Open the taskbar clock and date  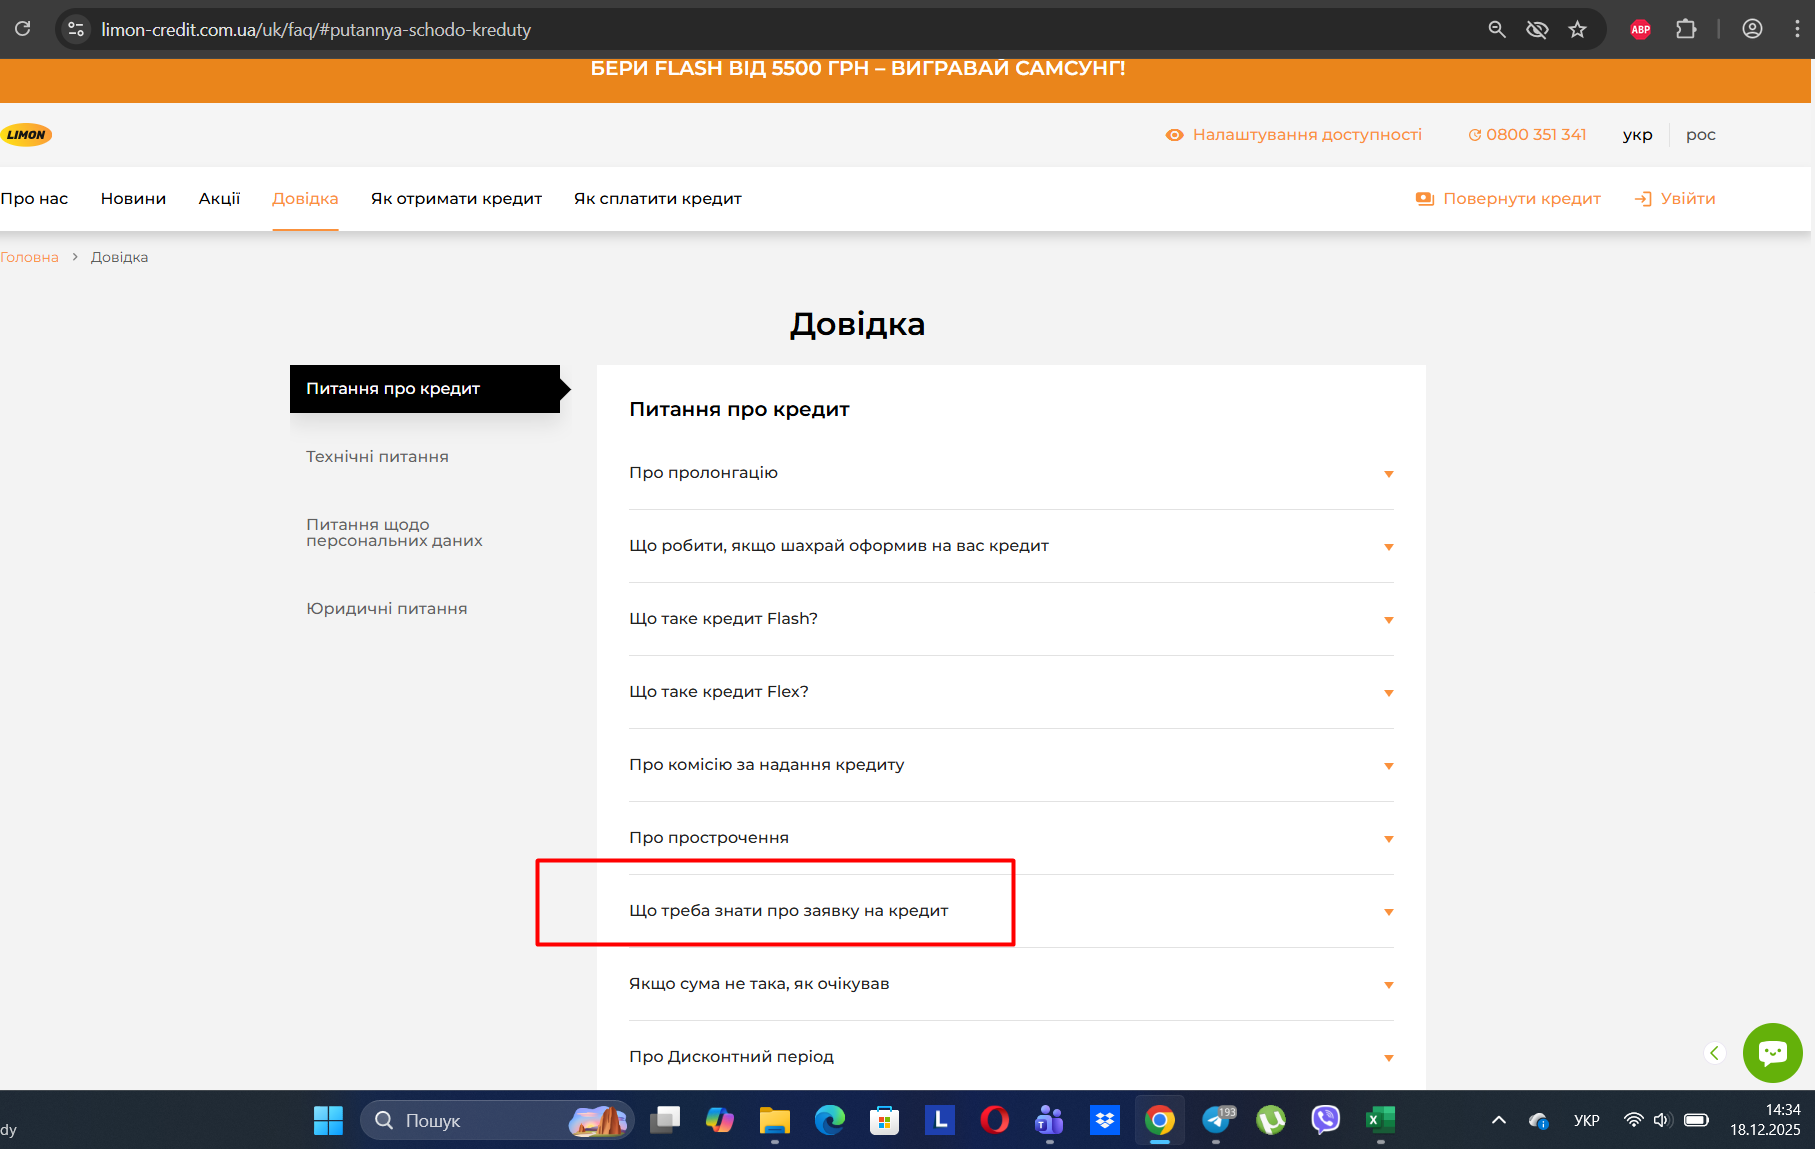pyautogui.click(x=1765, y=1120)
